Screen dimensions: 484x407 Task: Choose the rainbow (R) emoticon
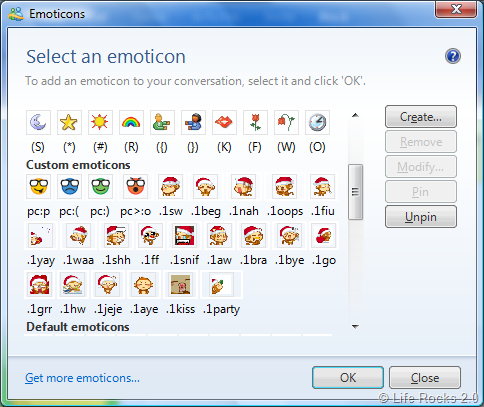click(131, 122)
